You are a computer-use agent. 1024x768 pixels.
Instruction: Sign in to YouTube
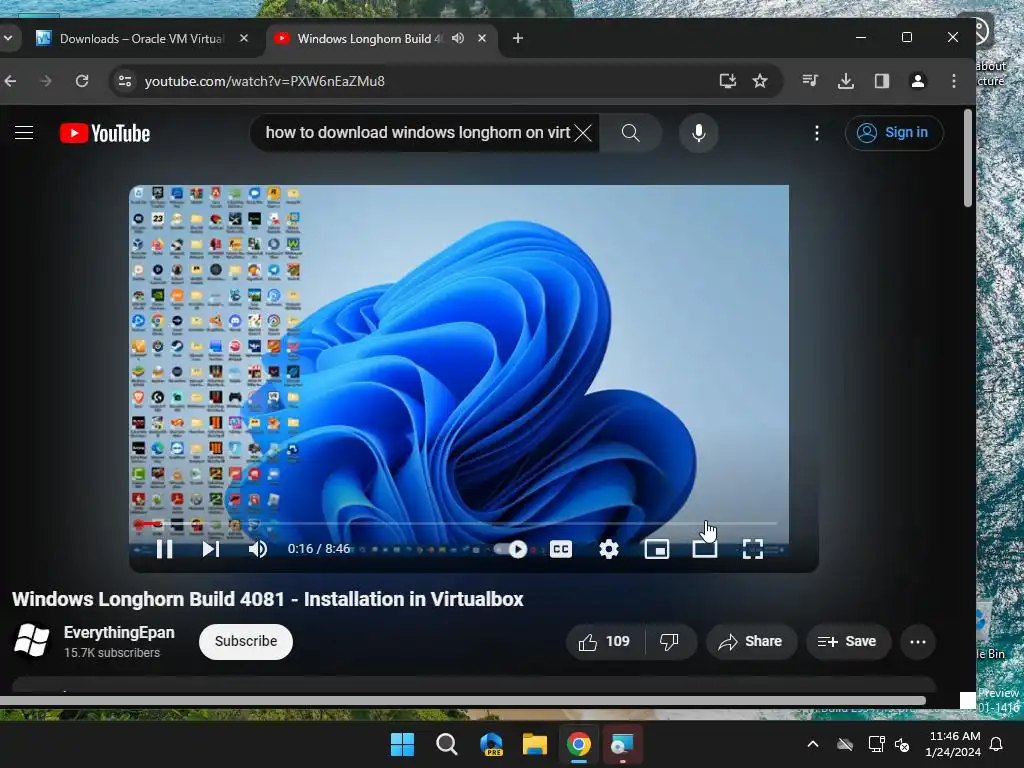(893, 133)
